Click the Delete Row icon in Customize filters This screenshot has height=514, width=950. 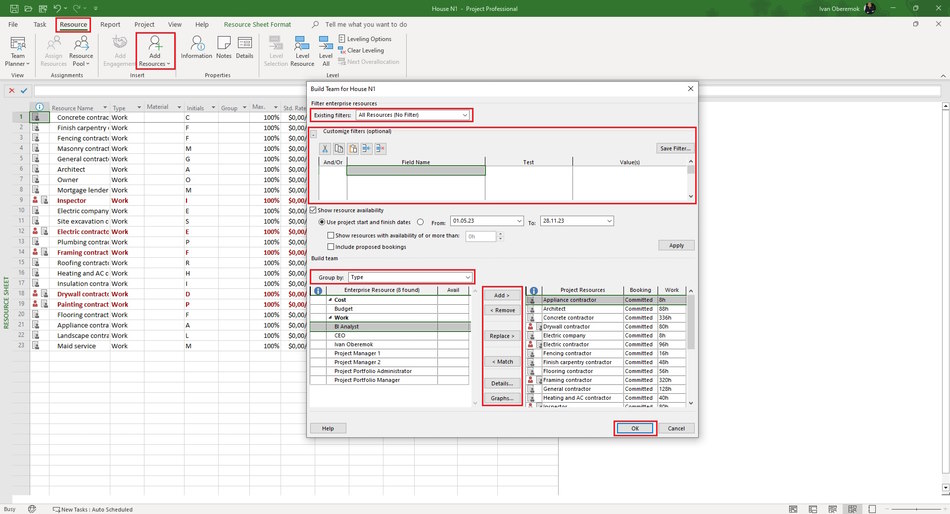pyautogui.click(x=380, y=149)
